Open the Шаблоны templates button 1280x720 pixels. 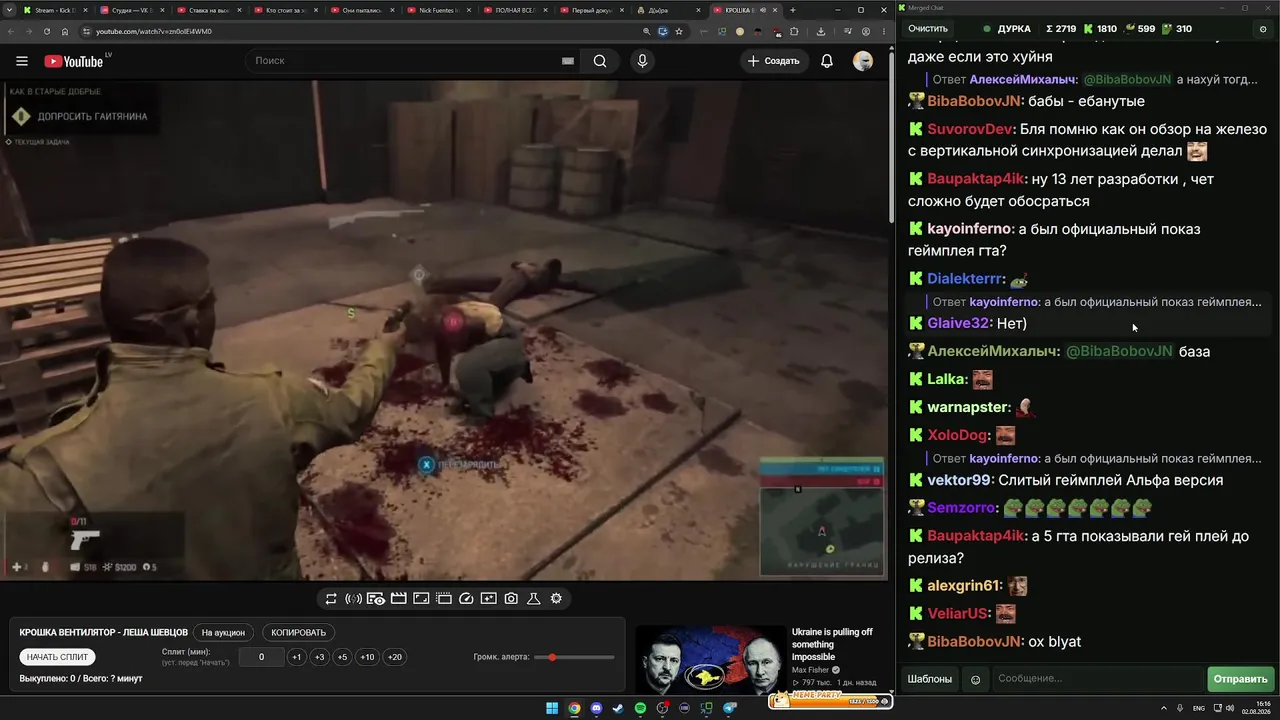pyautogui.click(x=930, y=680)
